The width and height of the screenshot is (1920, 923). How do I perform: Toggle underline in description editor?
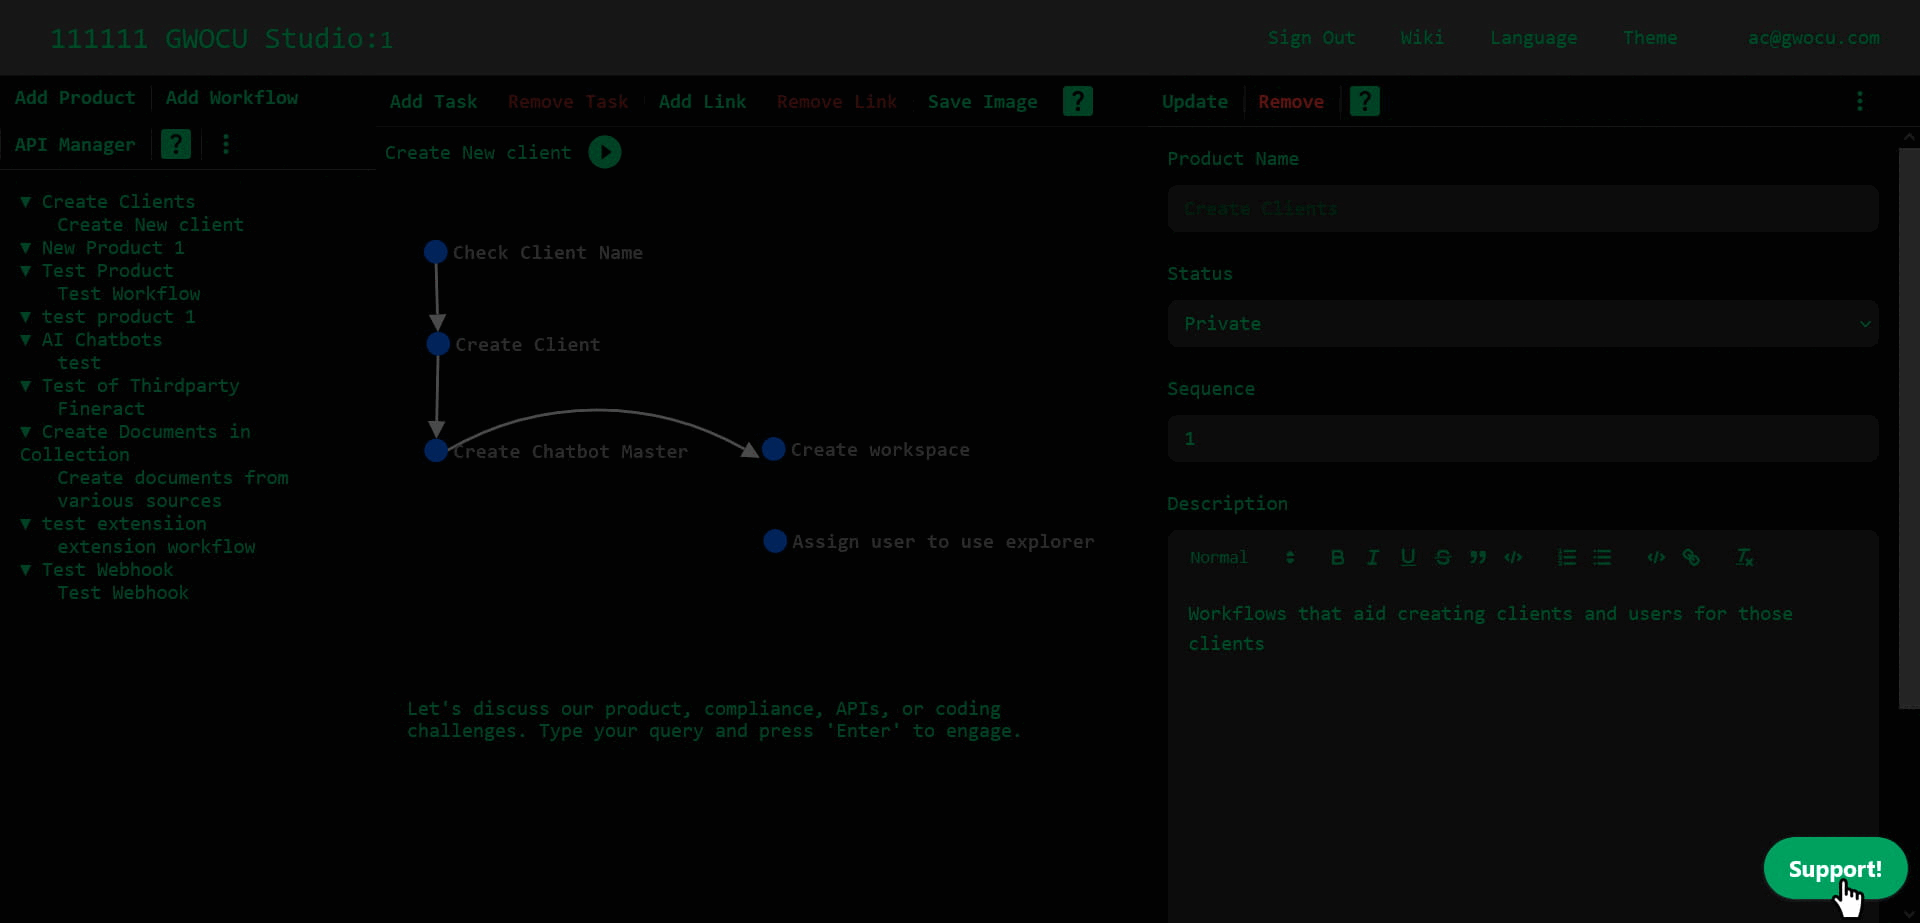pyautogui.click(x=1407, y=557)
